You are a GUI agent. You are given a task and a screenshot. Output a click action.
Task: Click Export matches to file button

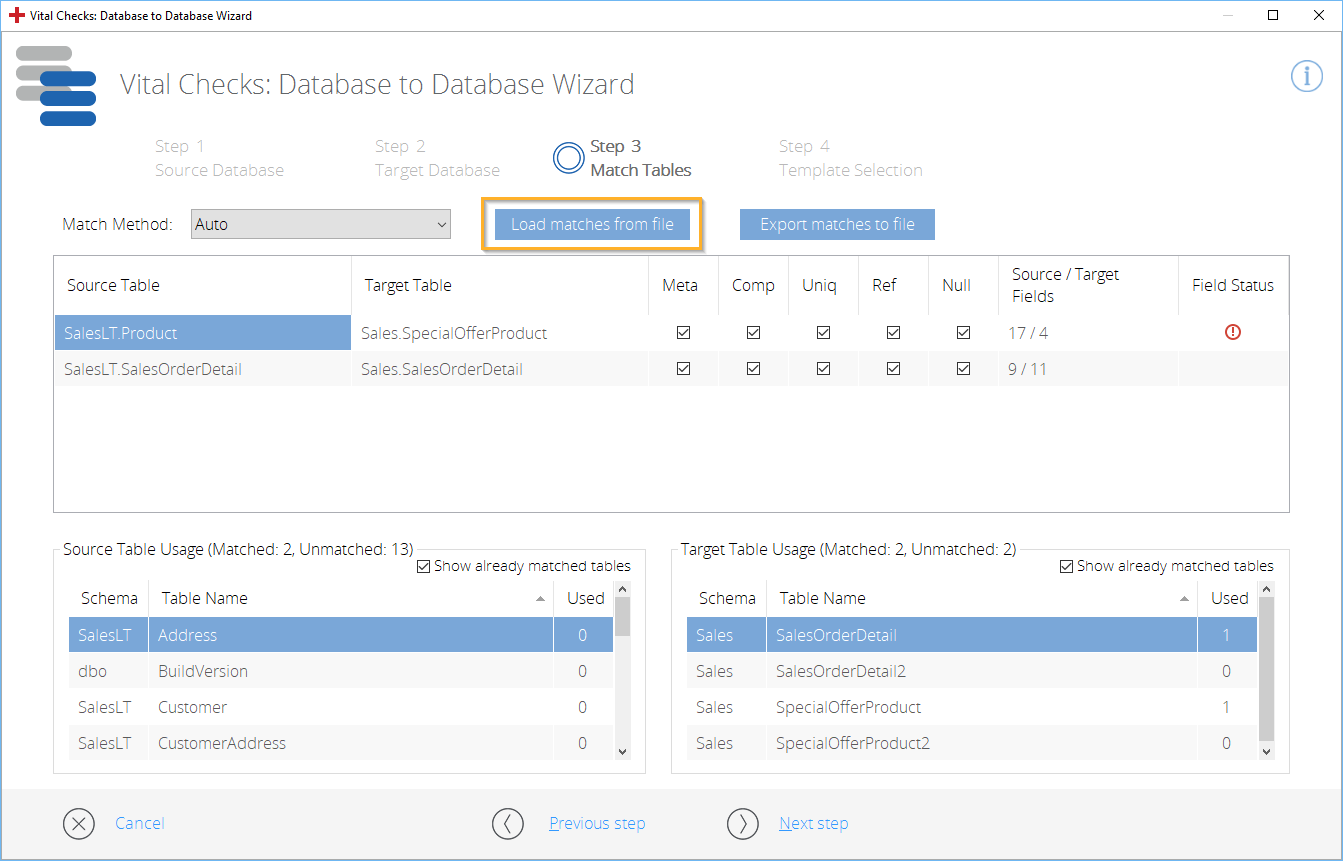coord(837,225)
